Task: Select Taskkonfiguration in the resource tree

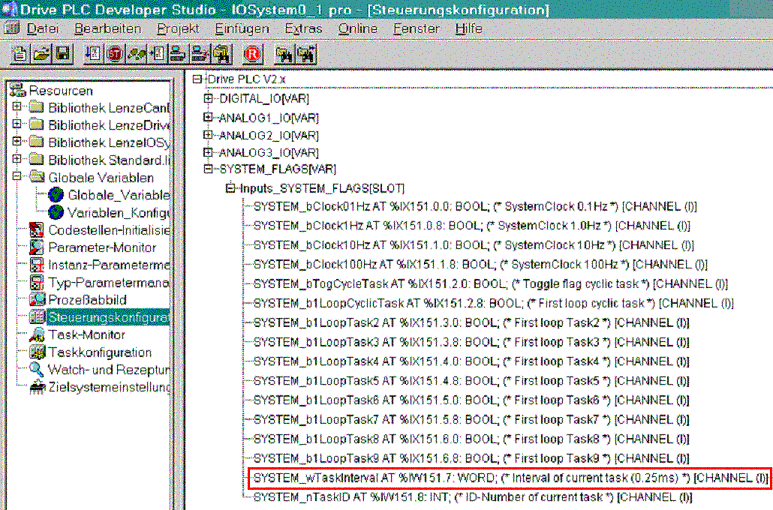Action: pyautogui.click(x=100, y=352)
